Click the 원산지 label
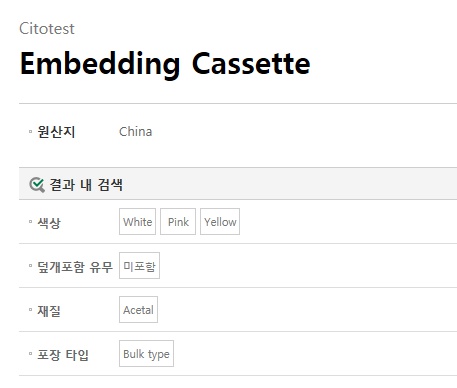The image size is (457, 388). [x=56, y=132]
